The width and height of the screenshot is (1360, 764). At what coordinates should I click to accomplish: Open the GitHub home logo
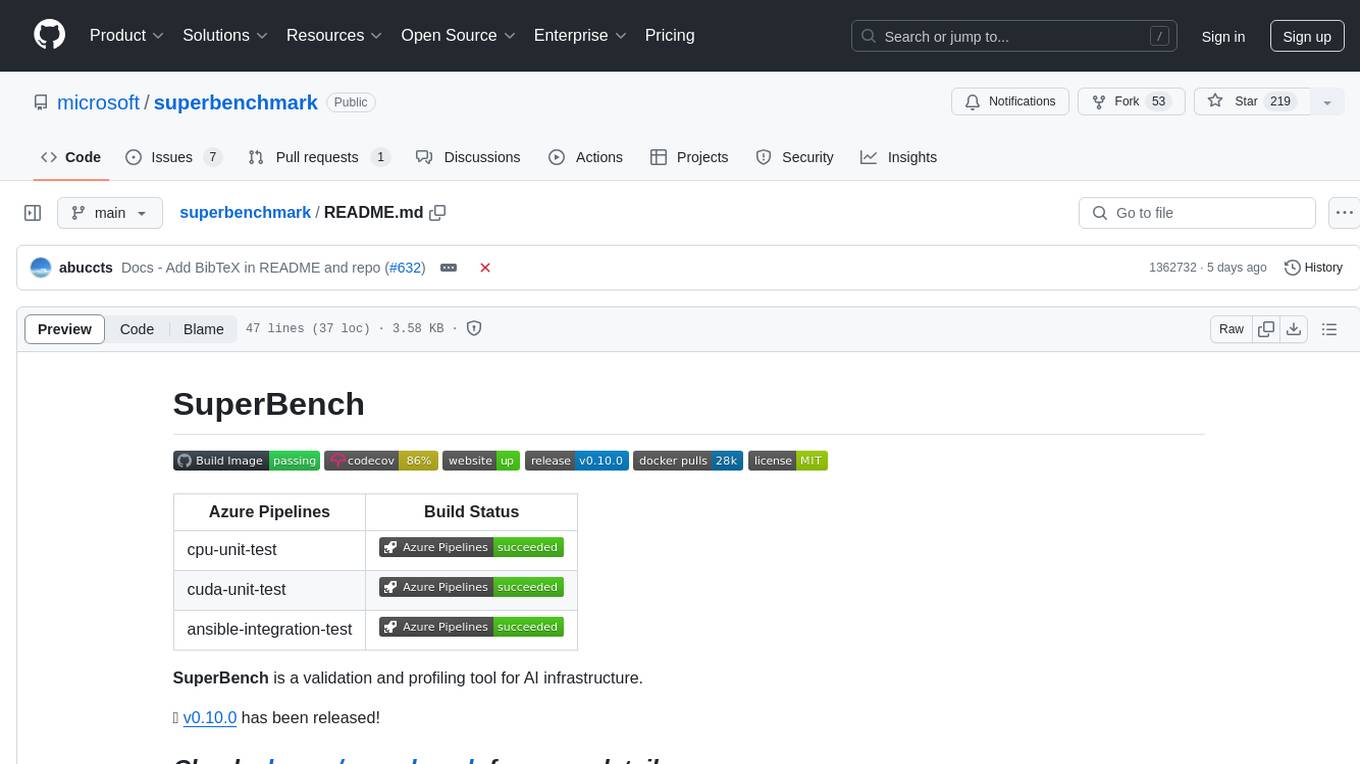click(x=50, y=35)
